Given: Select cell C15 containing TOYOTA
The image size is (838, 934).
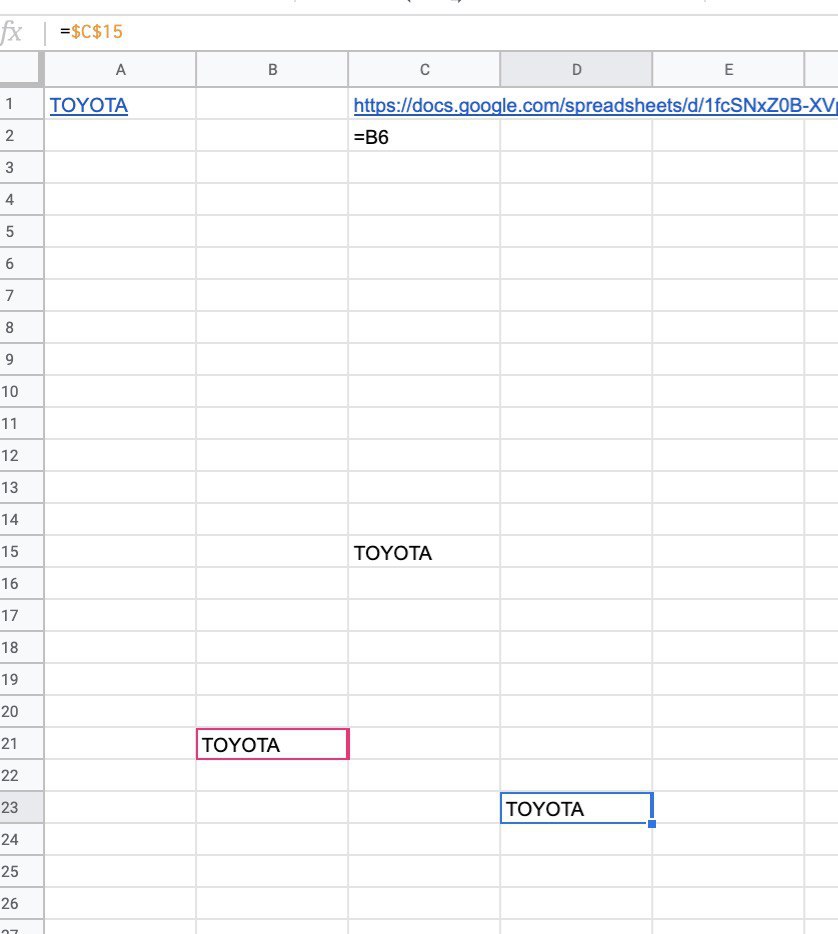Looking at the screenshot, I should (424, 552).
